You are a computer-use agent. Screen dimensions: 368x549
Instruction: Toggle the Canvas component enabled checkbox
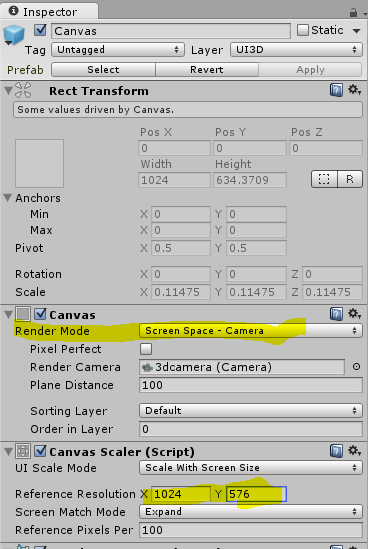tap(40, 314)
